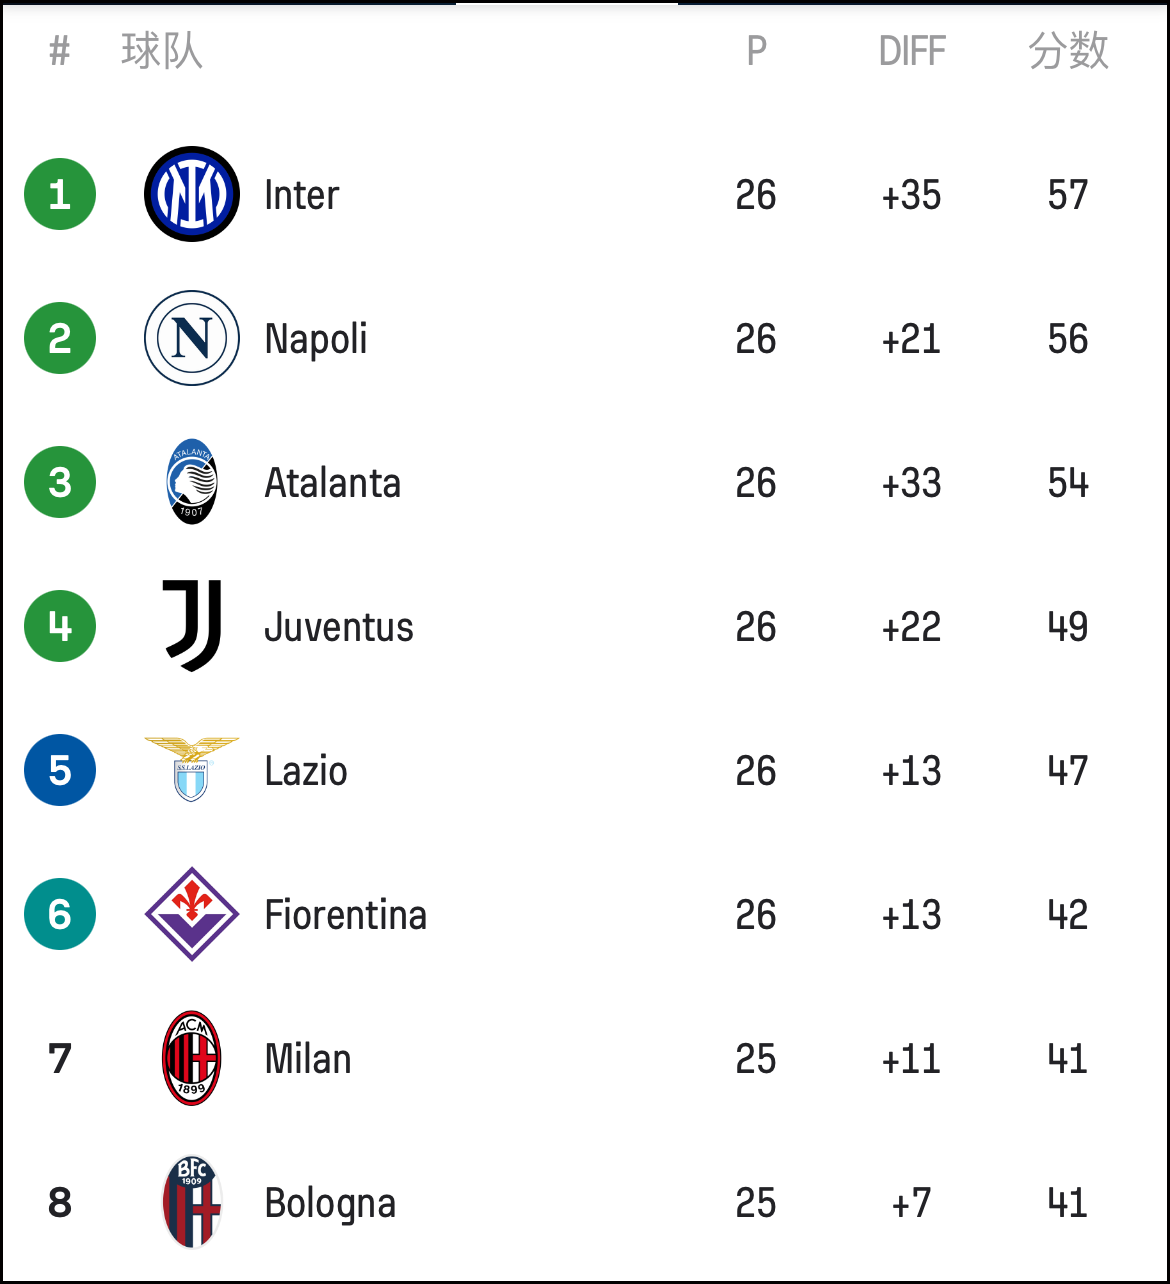Sort by the P column header
The image size is (1170, 1284).
pyautogui.click(x=757, y=51)
